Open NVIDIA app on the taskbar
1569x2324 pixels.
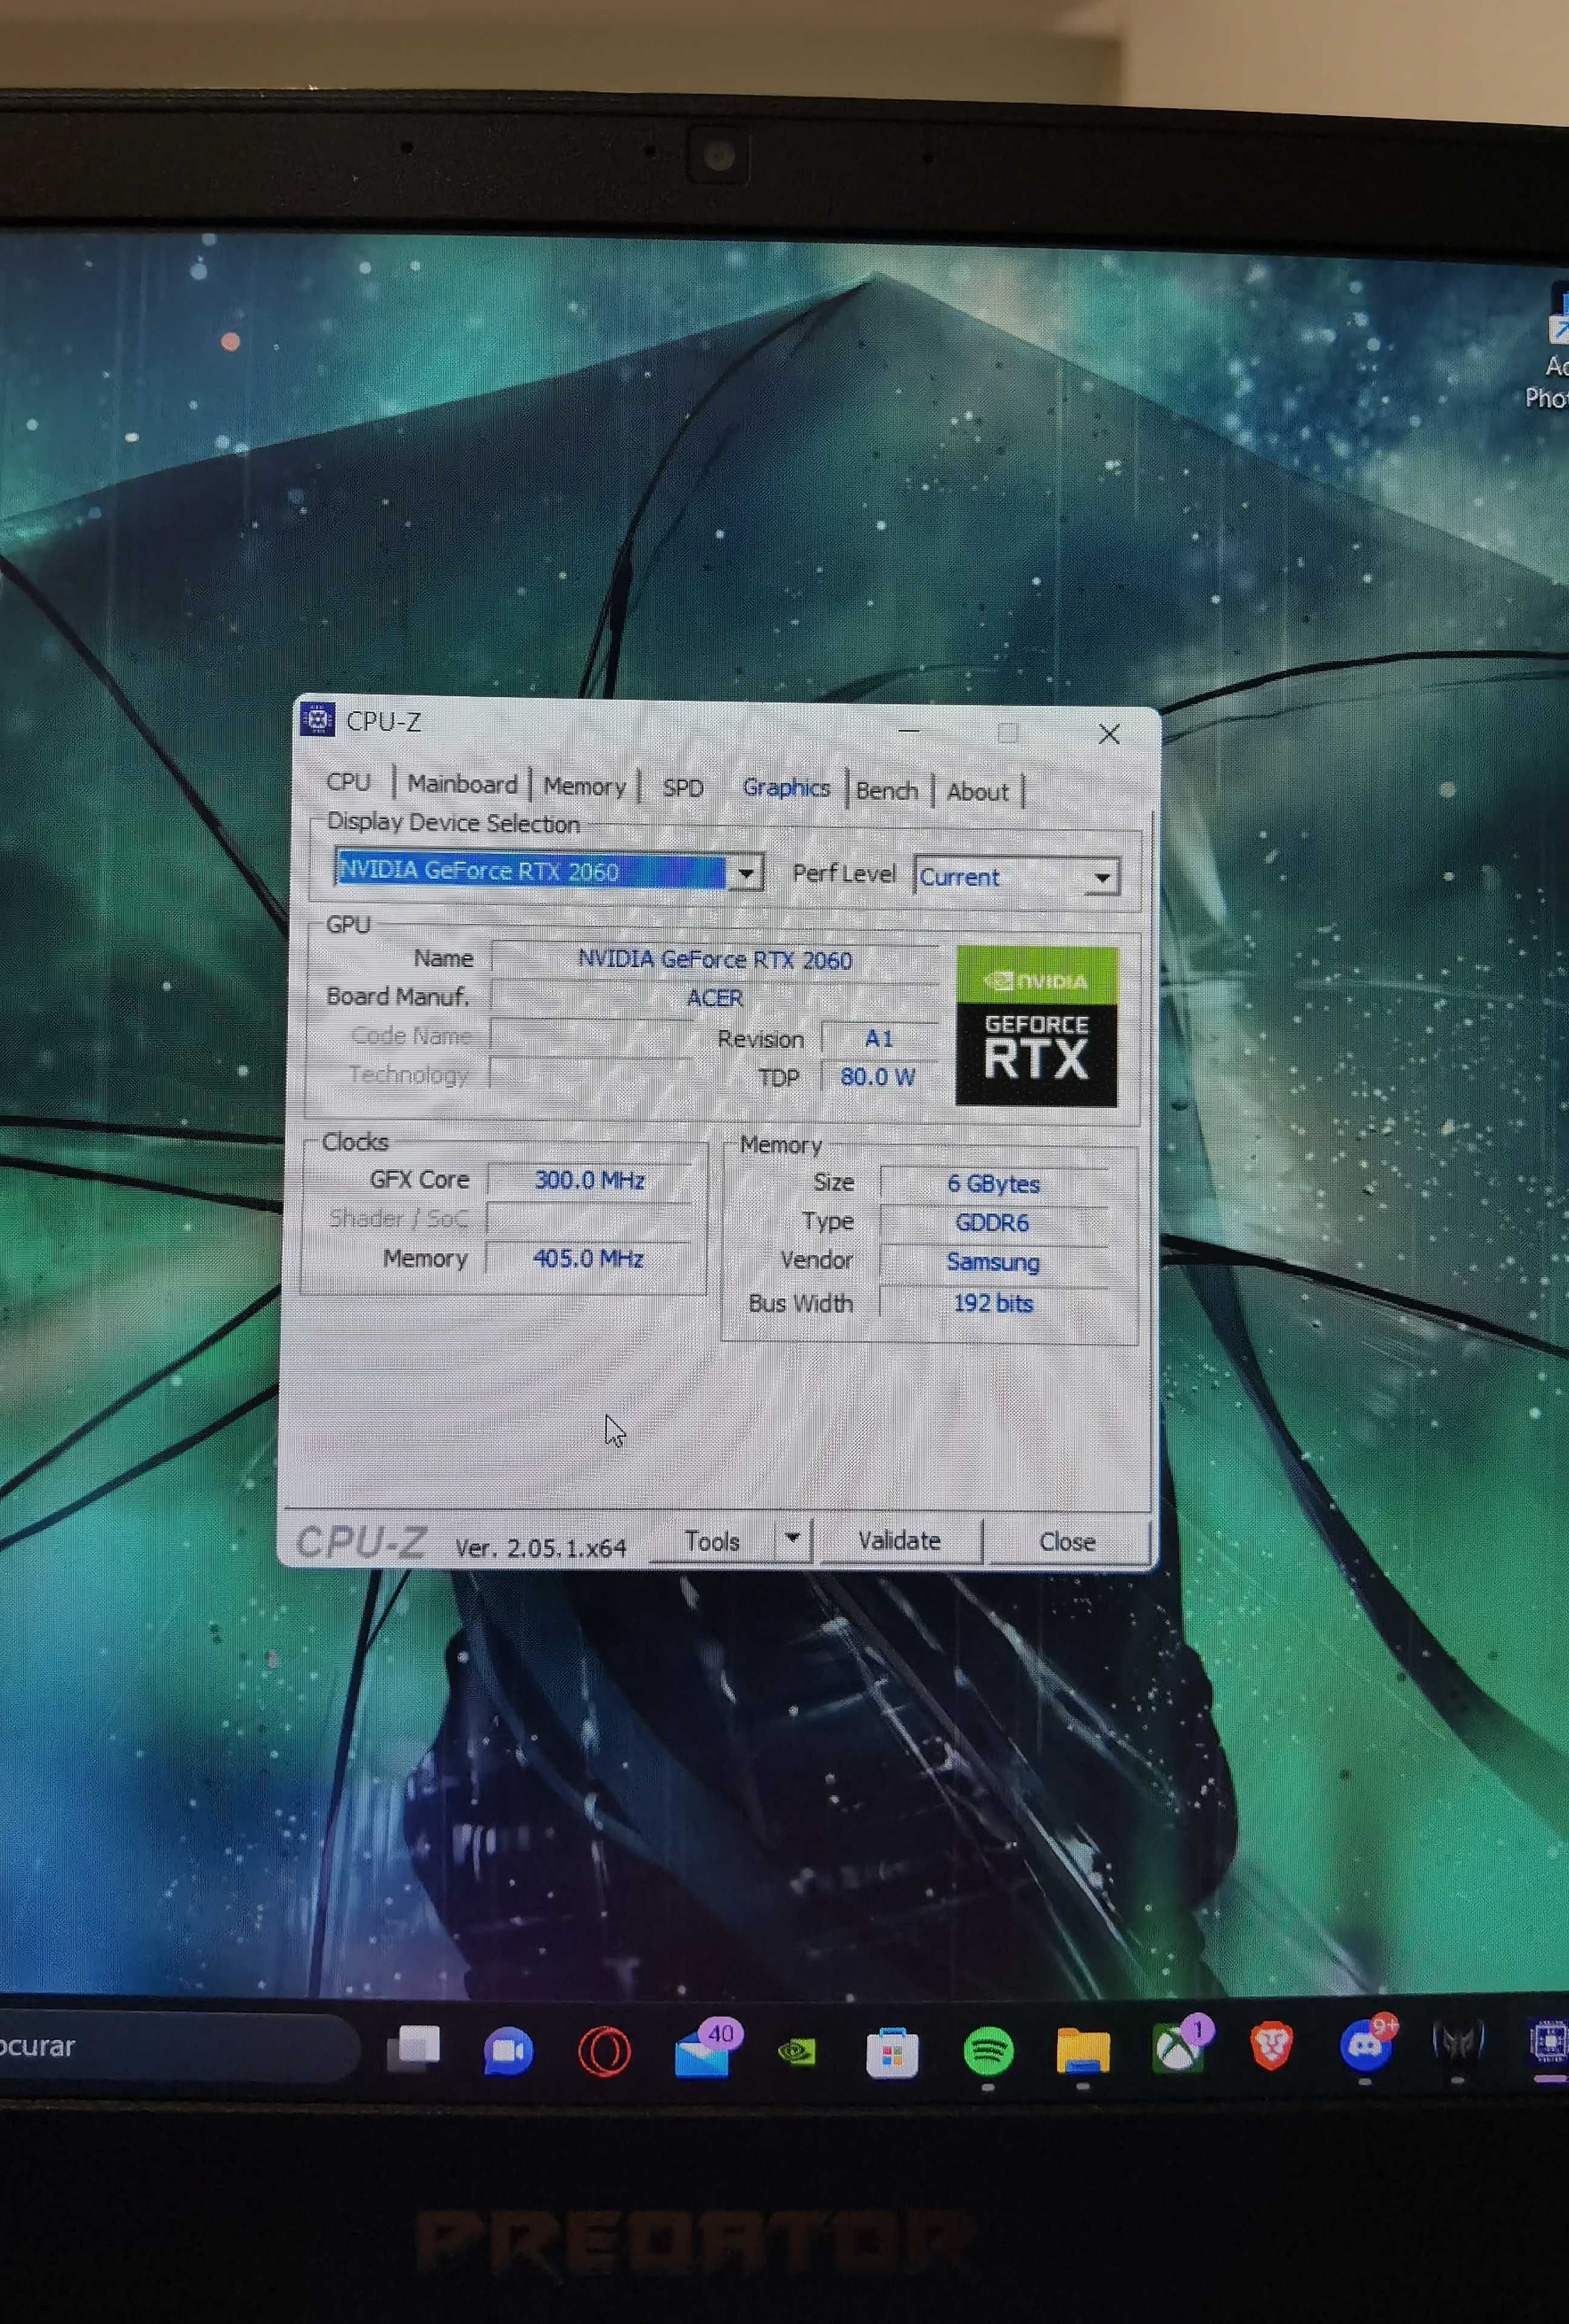click(797, 2052)
